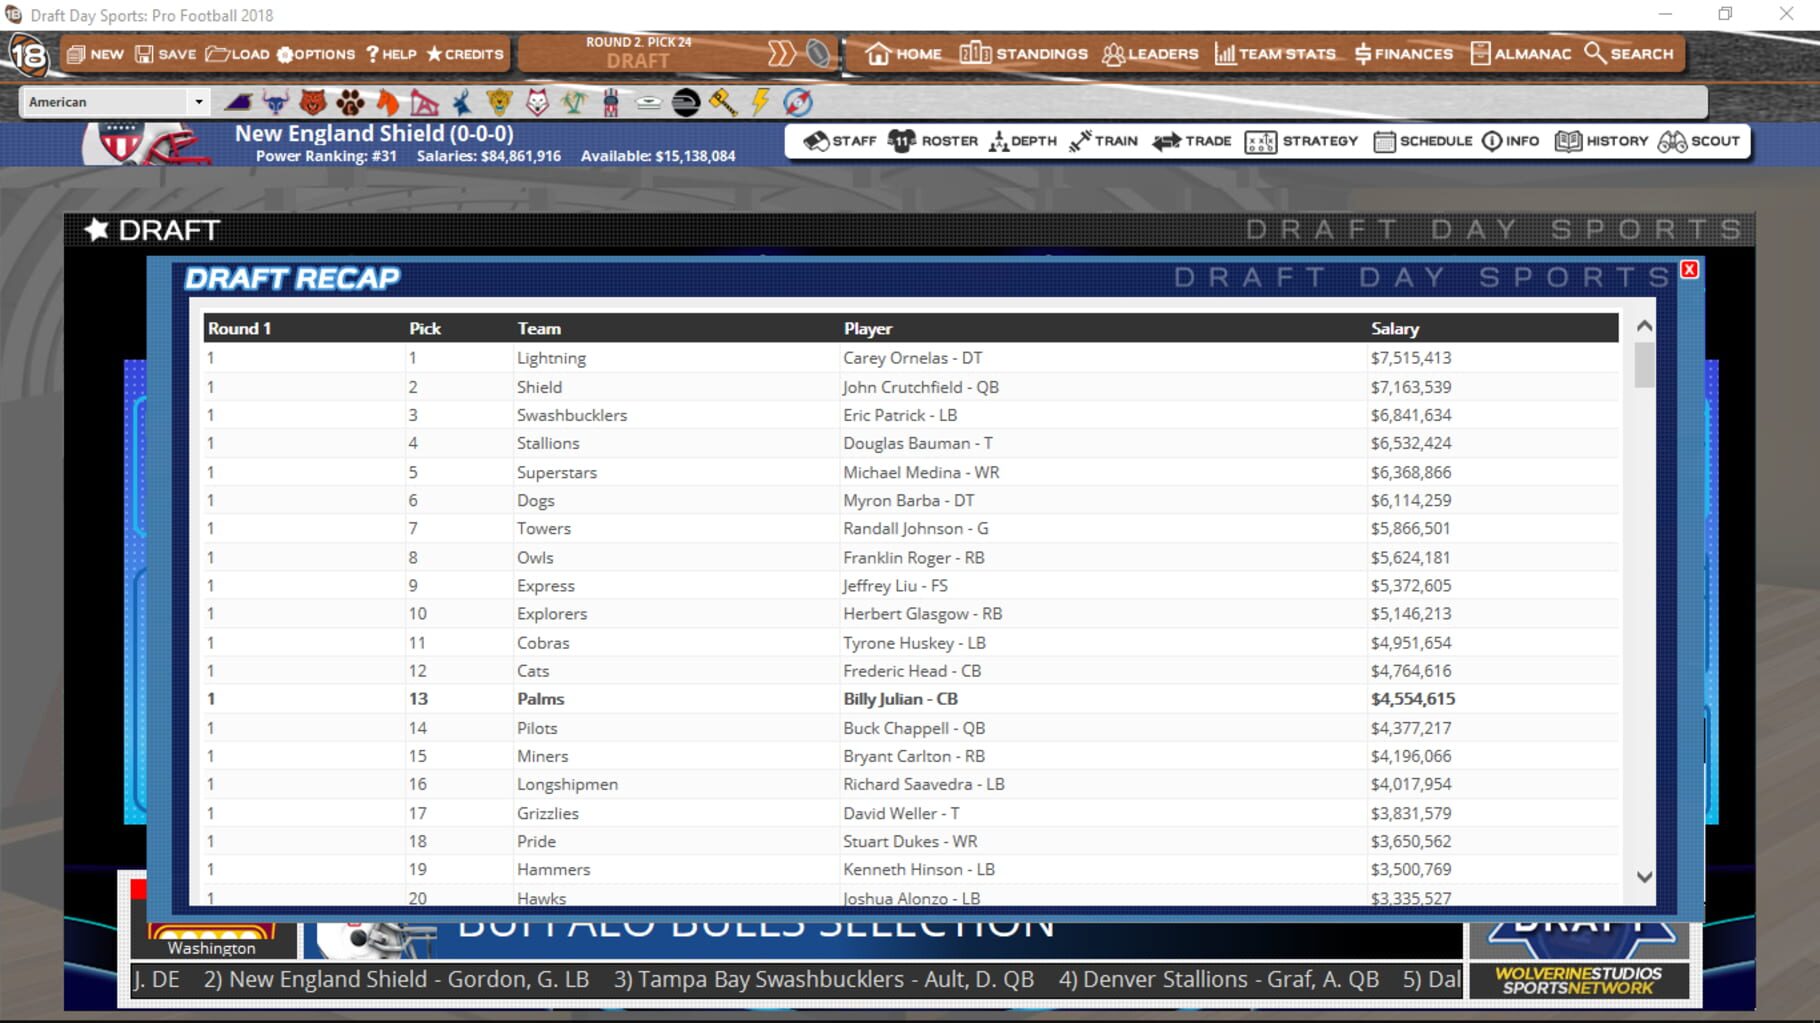Open the team HISTORY page
The image size is (1820, 1023).
tap(1601, 141)
